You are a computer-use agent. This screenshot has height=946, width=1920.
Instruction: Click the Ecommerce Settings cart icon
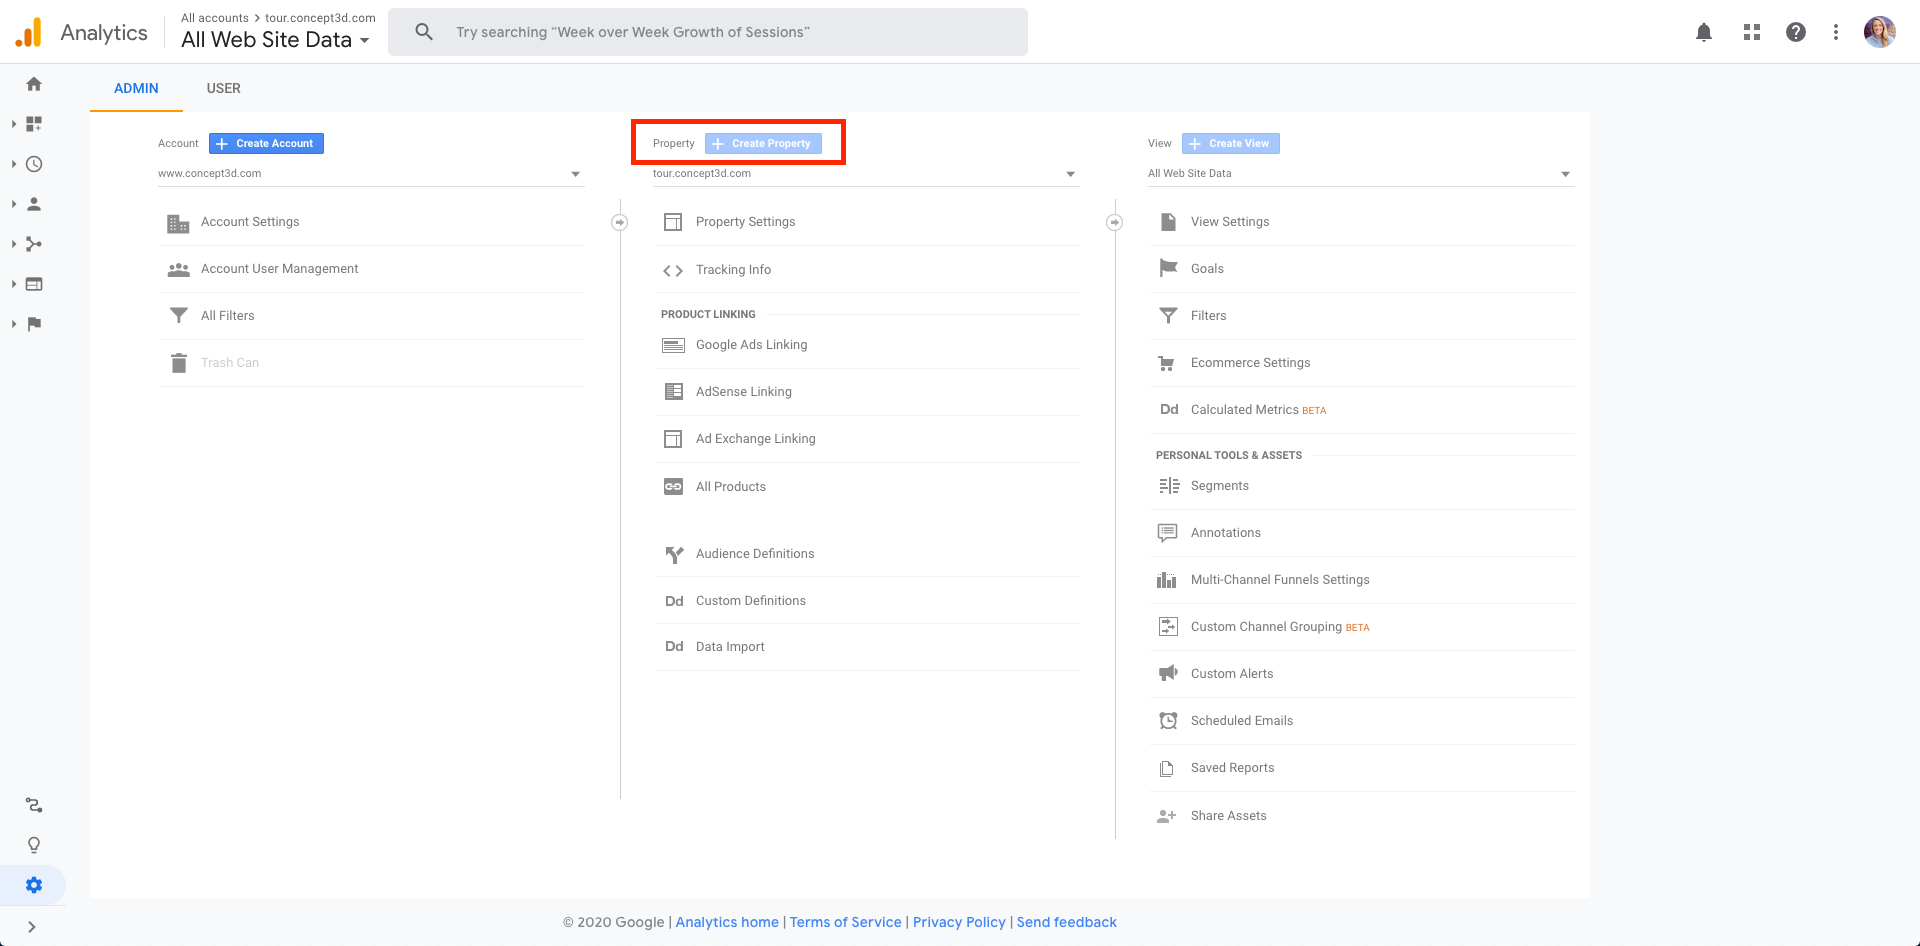coord(1167,363)
